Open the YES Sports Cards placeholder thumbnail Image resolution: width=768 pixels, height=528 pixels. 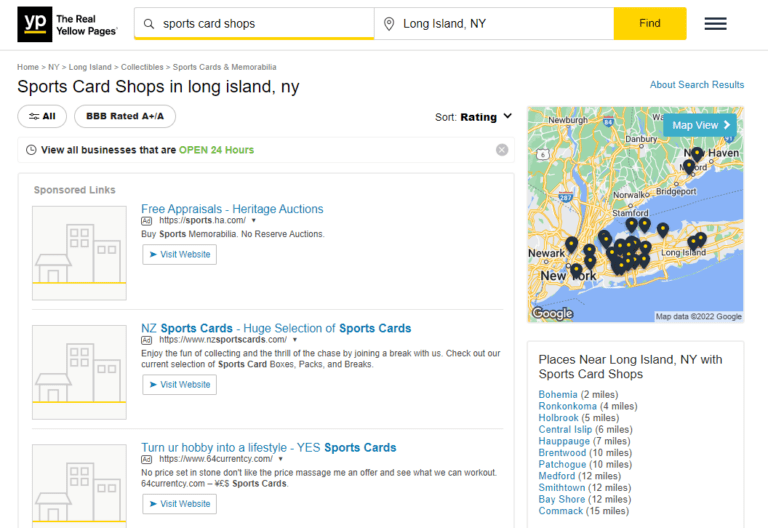point(79,485)
